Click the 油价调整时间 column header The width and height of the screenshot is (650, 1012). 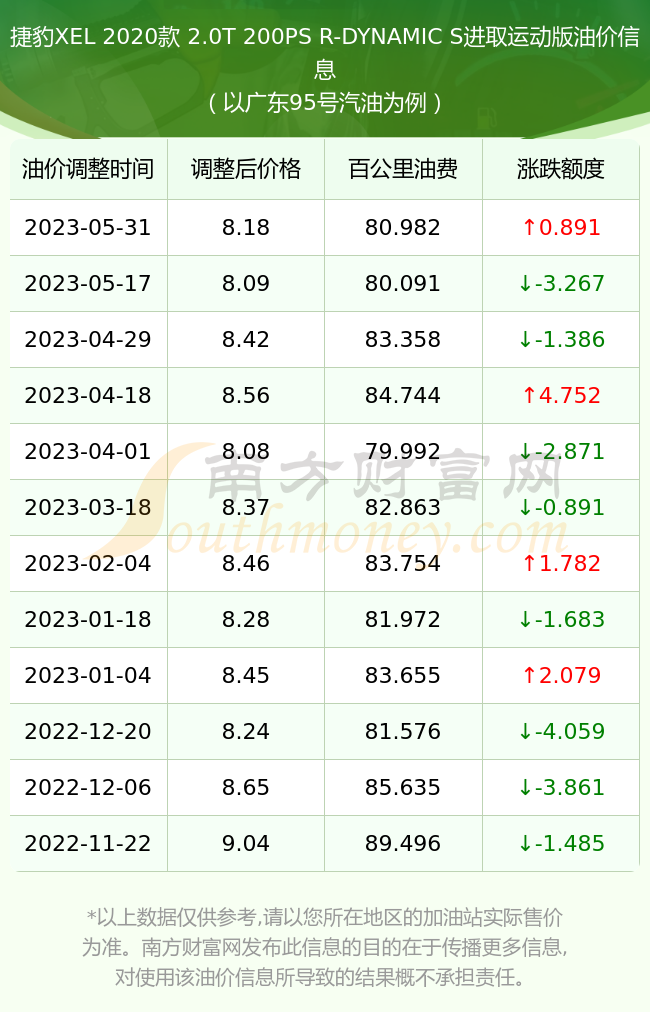pos(88,169)
